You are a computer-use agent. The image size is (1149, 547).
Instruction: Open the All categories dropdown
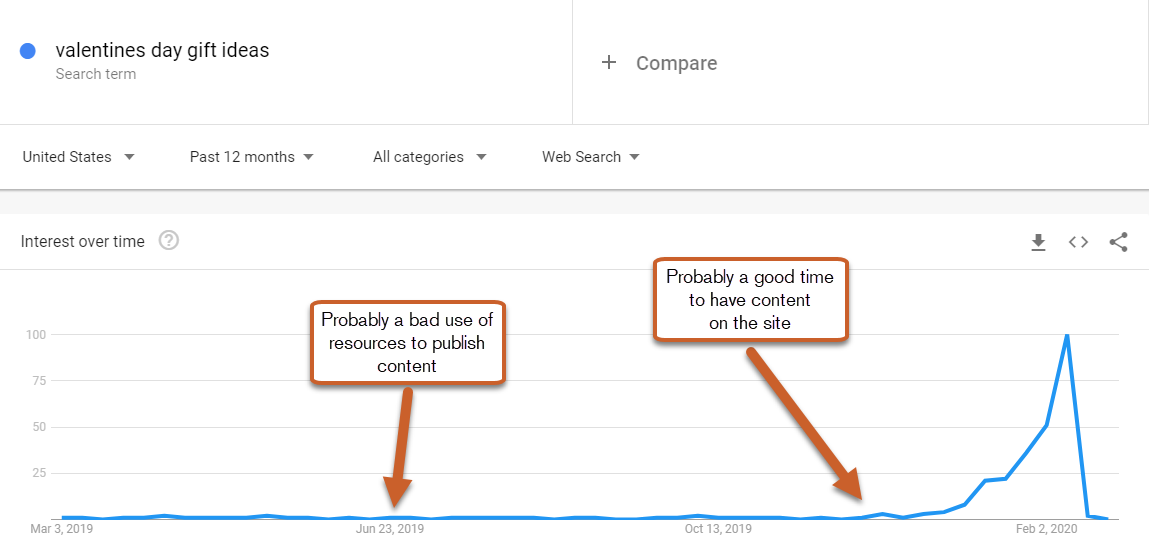pyautogui.click(x=429, y=157)
